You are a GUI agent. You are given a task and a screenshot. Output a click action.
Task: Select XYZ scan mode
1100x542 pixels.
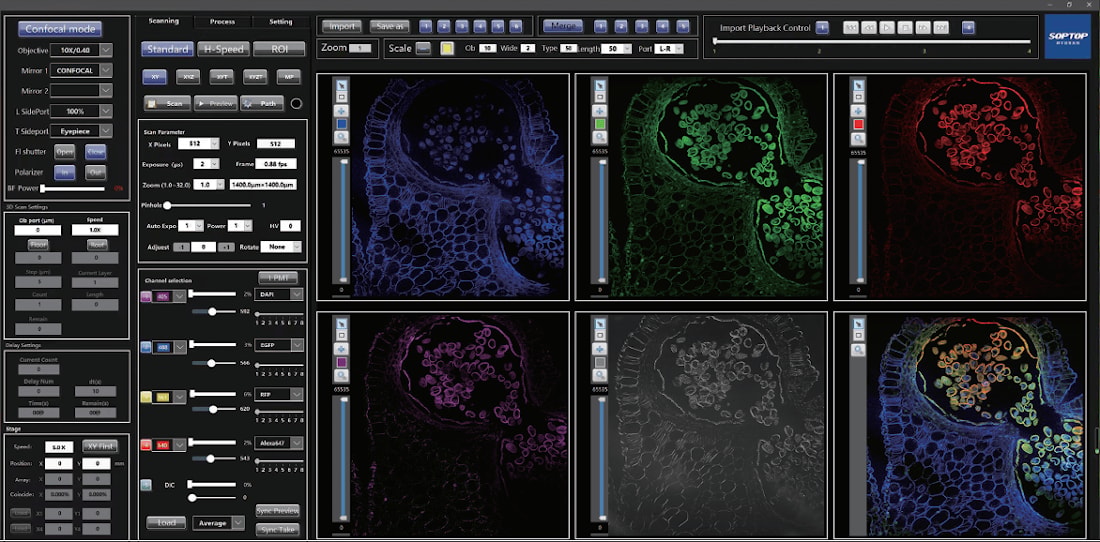(188, 77)
